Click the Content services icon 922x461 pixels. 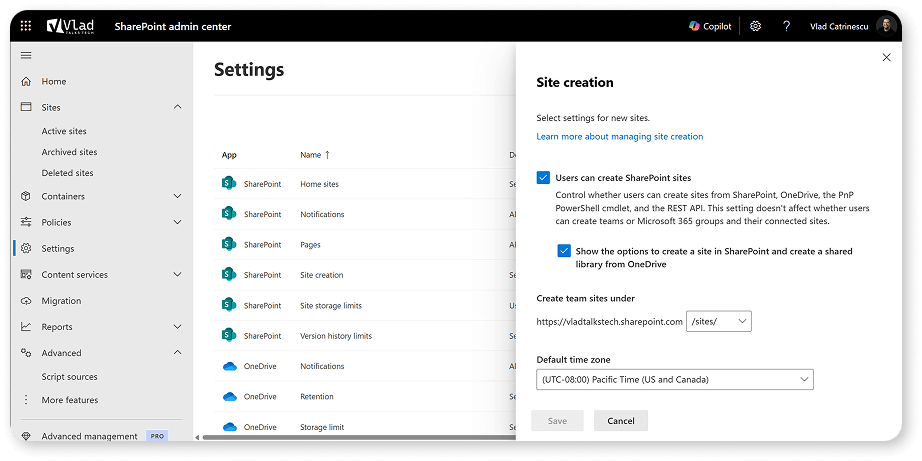tap(26, 275)
